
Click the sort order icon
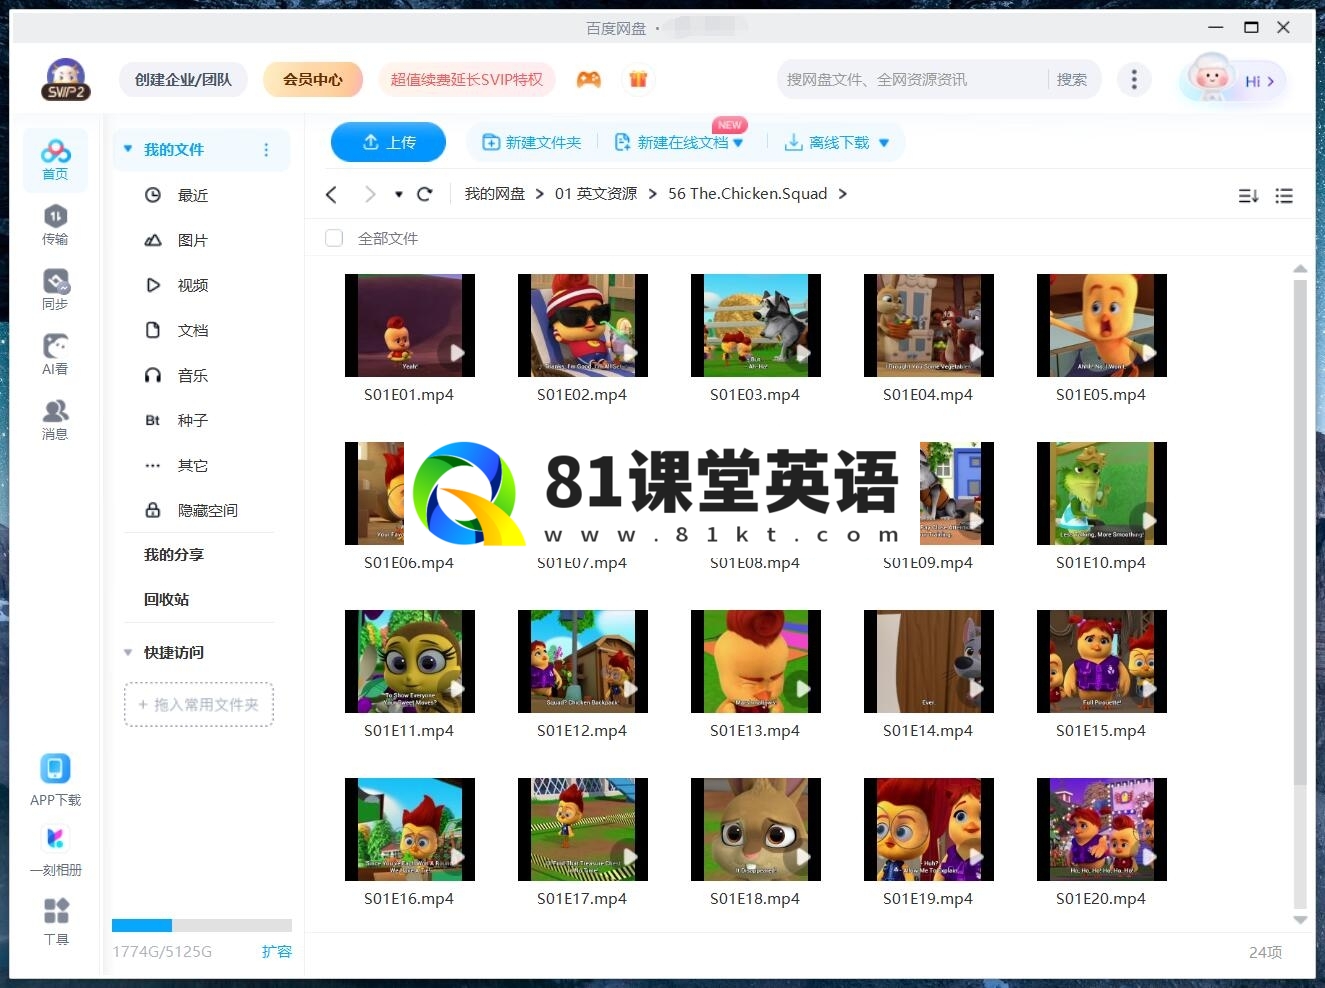tap(1248, 196)
